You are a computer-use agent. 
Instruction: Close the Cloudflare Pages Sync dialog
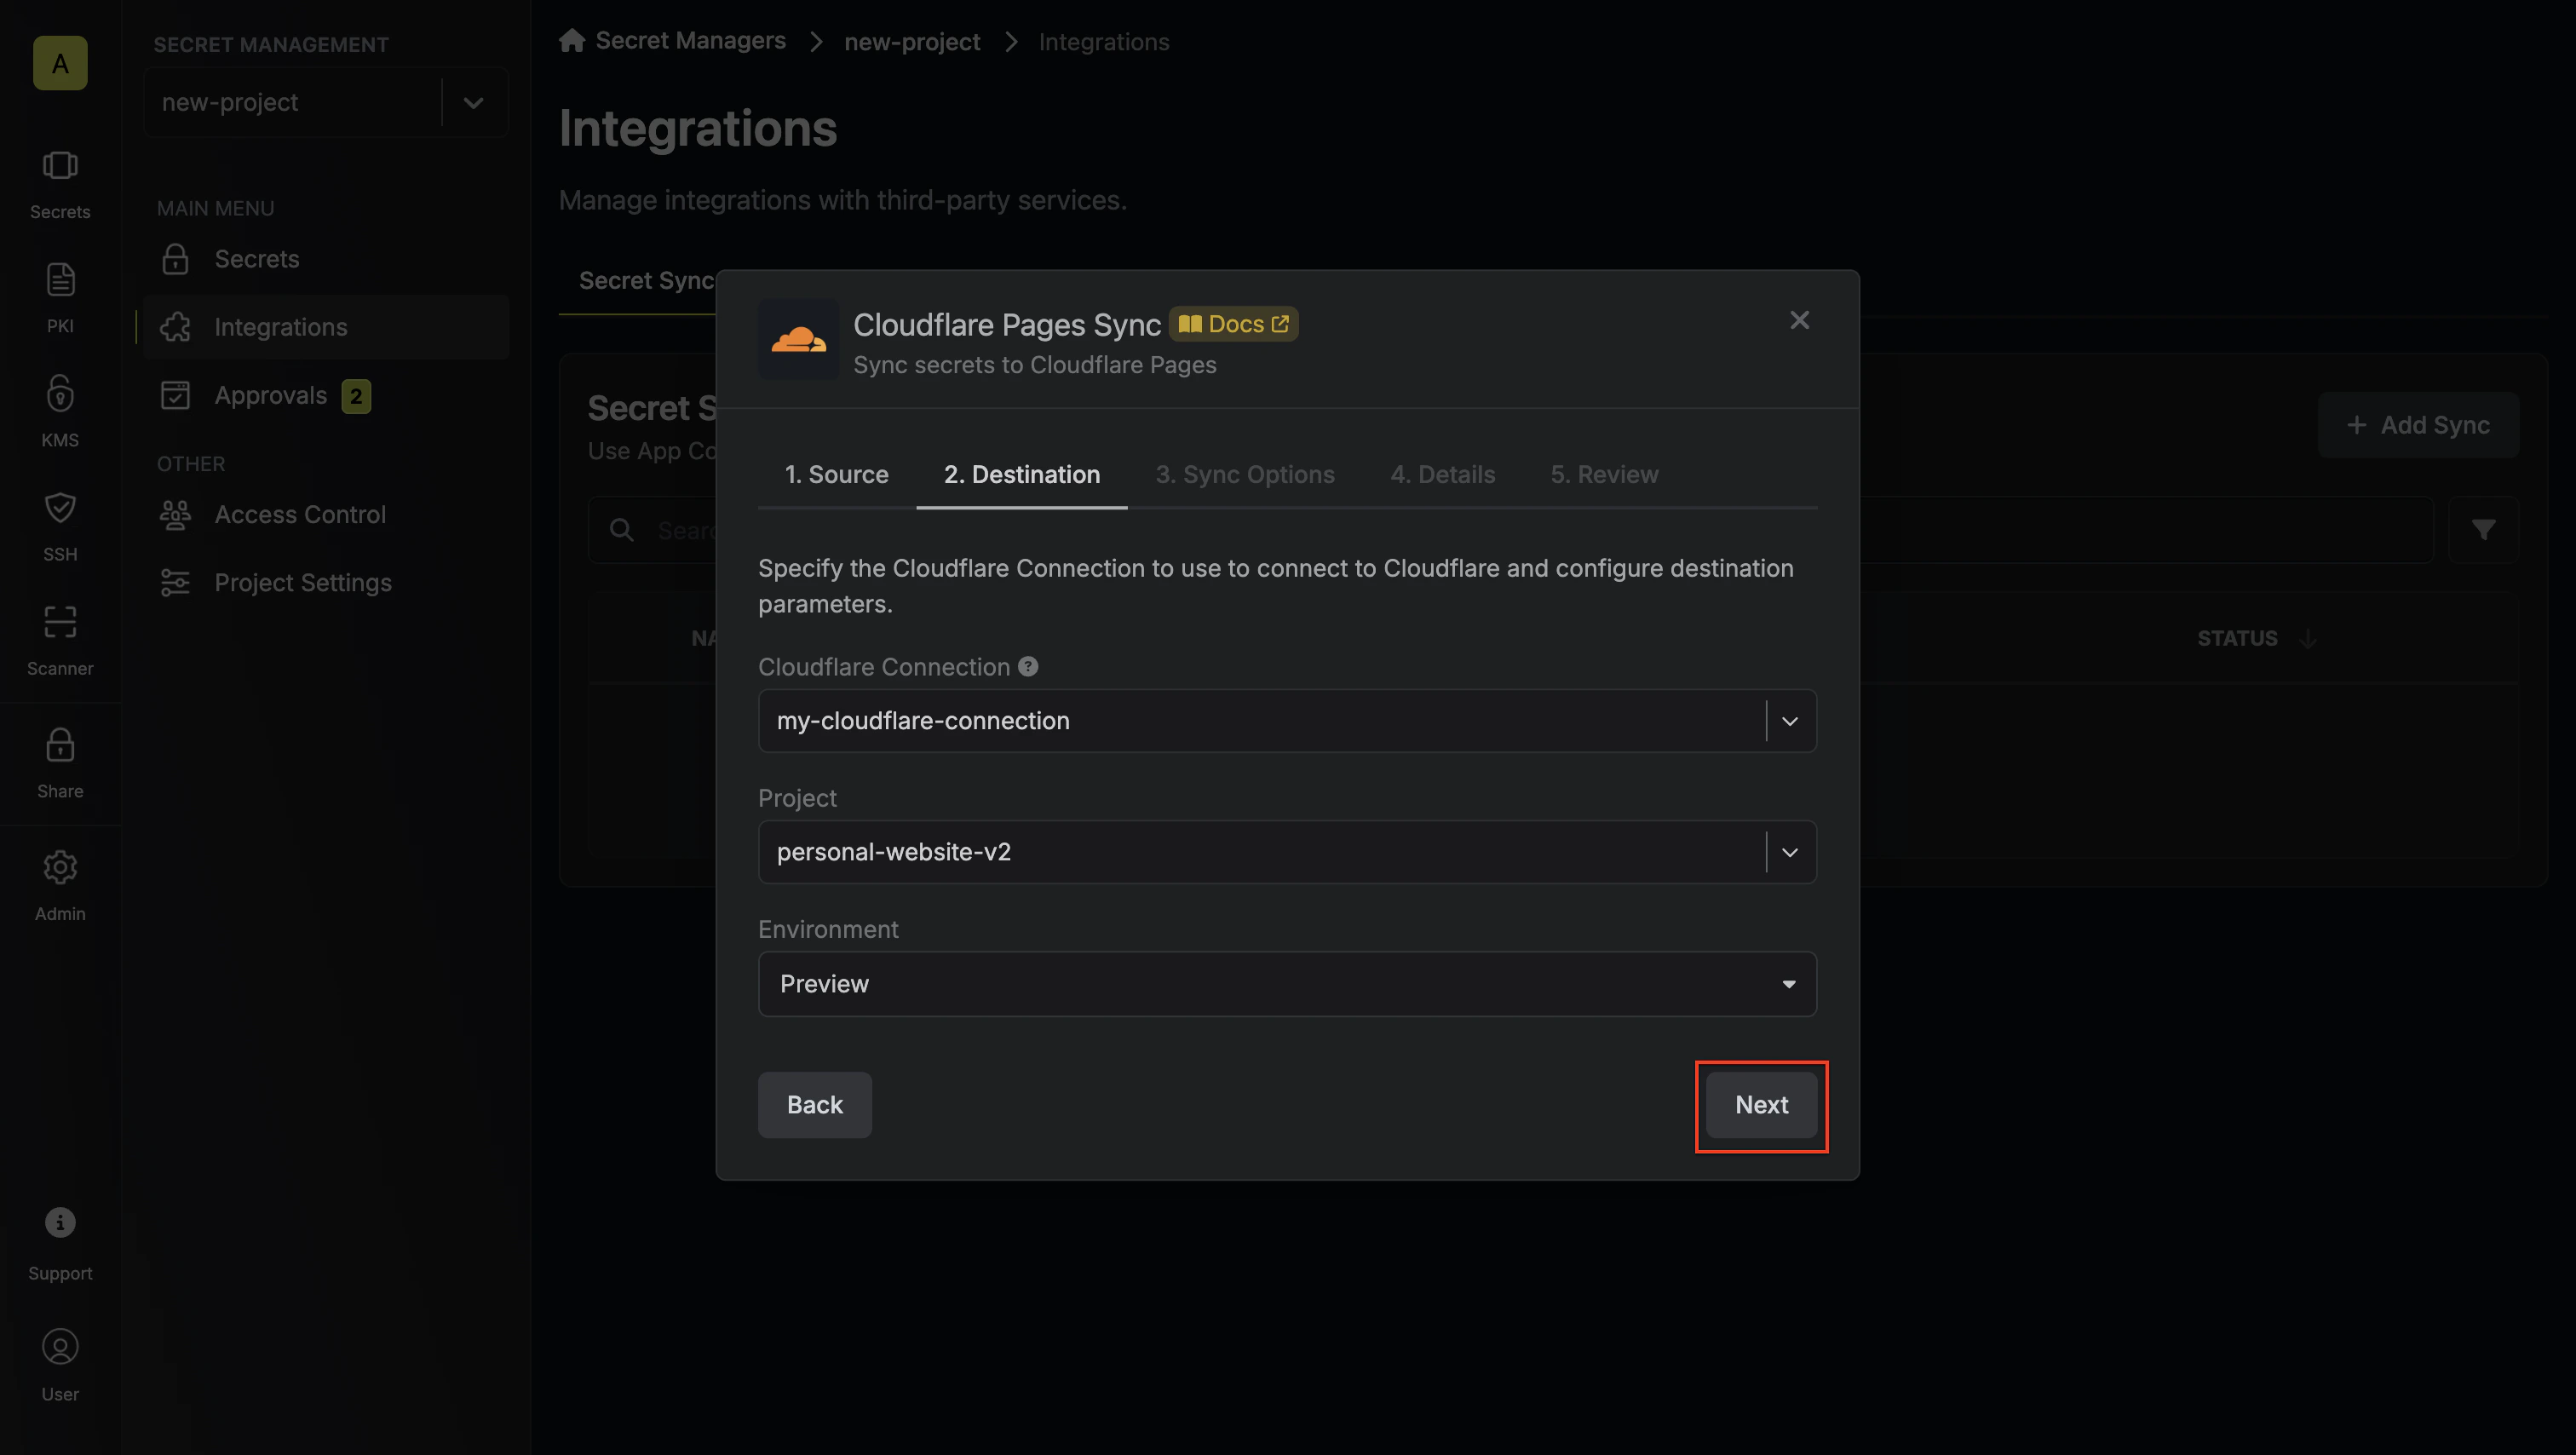pos(1799,320)
